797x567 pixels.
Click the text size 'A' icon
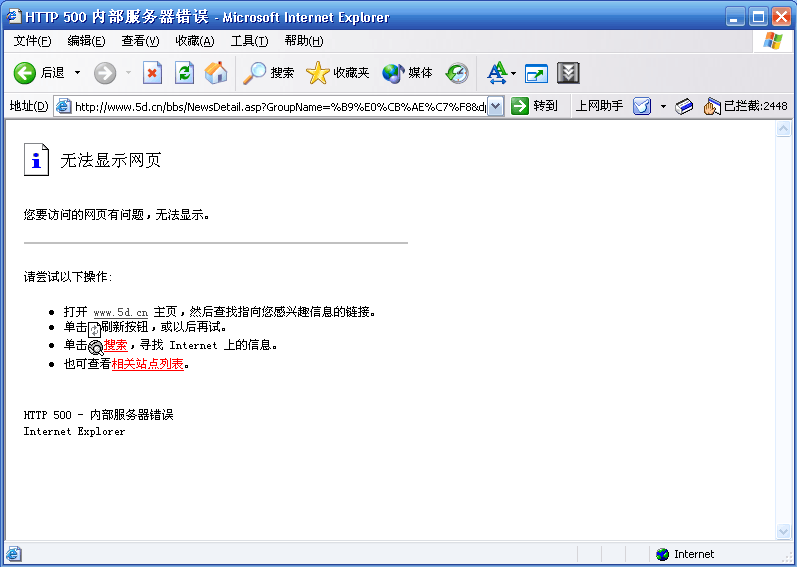pos(497,73)
